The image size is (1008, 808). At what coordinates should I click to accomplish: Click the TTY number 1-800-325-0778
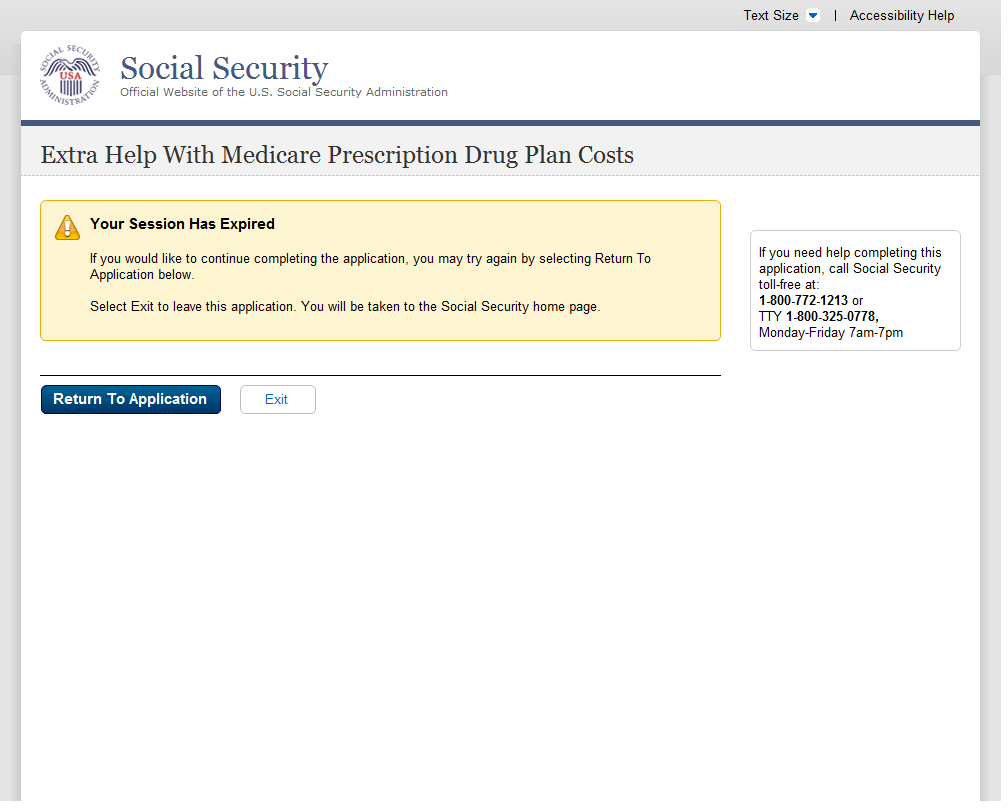coord(832,316)
